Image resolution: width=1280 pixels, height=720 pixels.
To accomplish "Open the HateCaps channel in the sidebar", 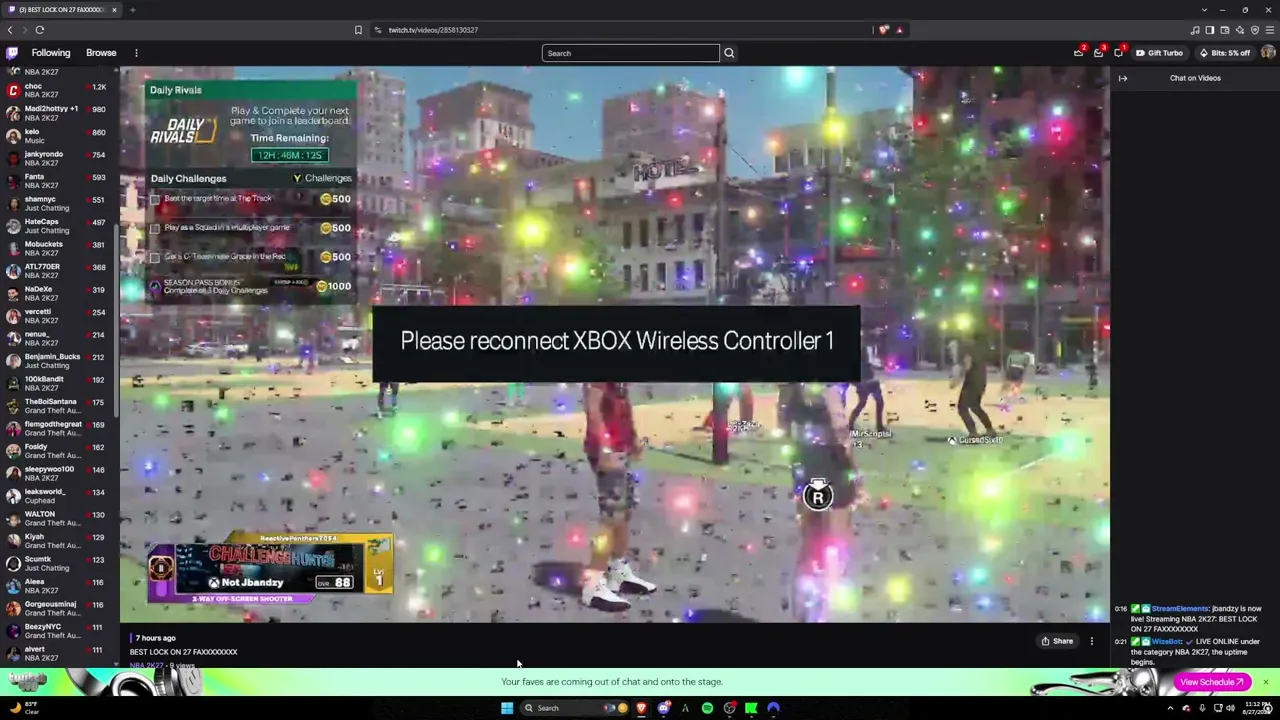I will [x=56, y=226].
